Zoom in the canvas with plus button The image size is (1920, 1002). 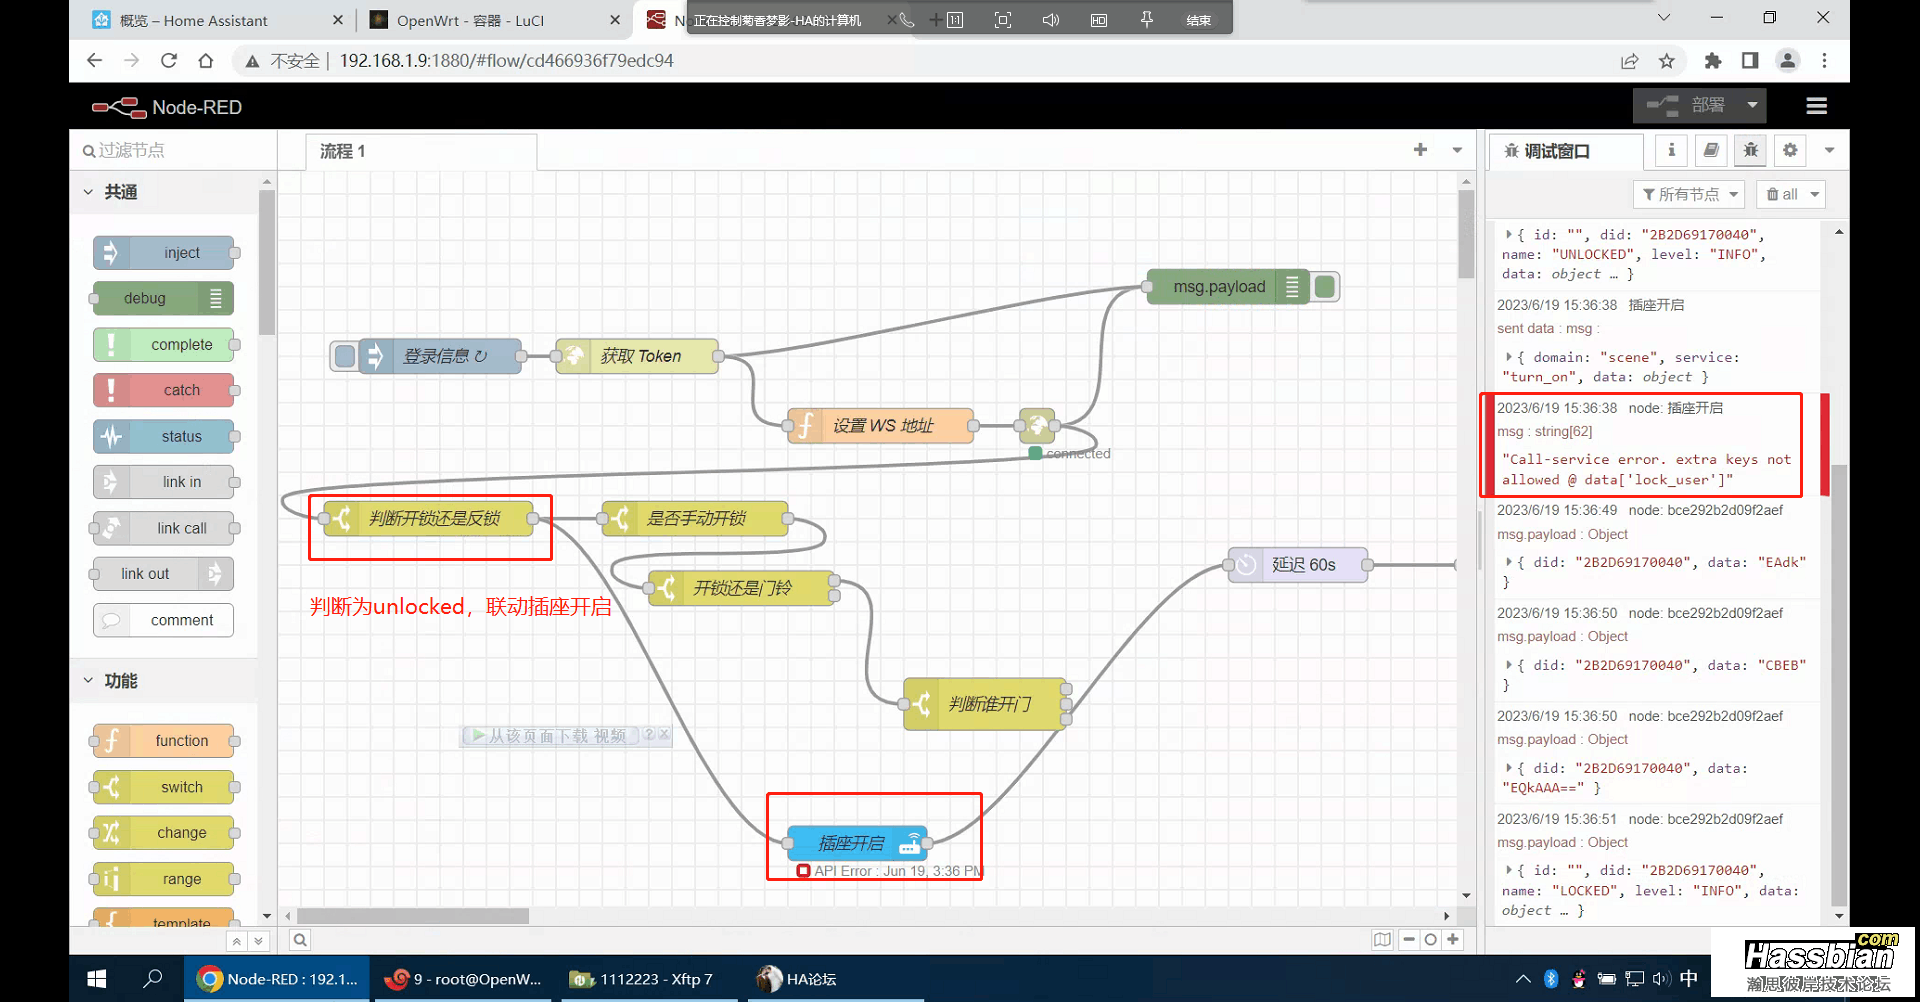point(1453,940)
